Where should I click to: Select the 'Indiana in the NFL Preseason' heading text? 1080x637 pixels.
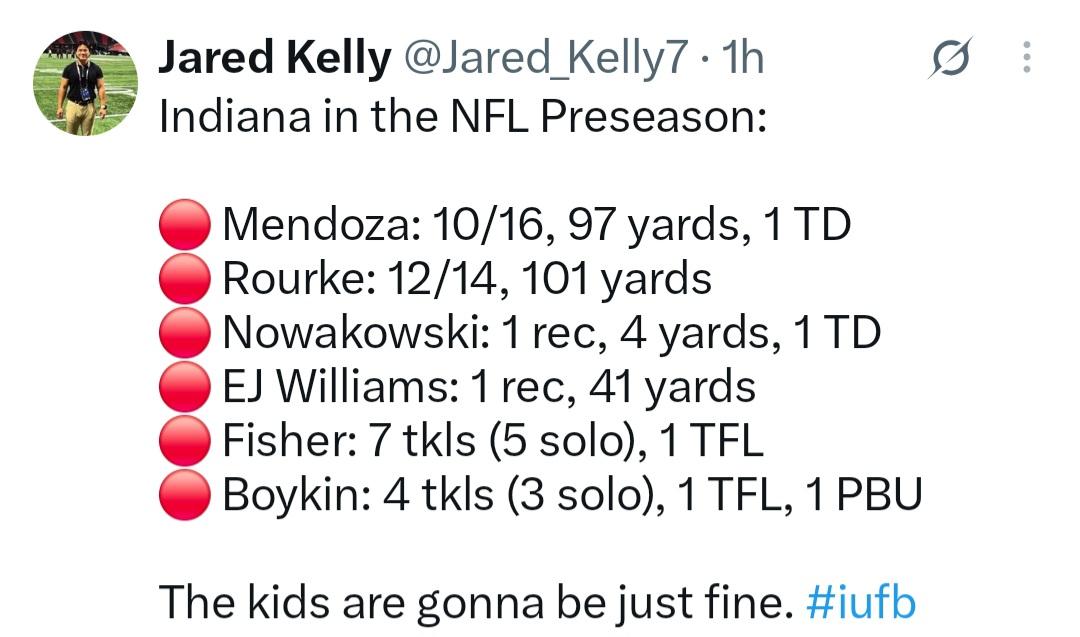click(463, 116)
